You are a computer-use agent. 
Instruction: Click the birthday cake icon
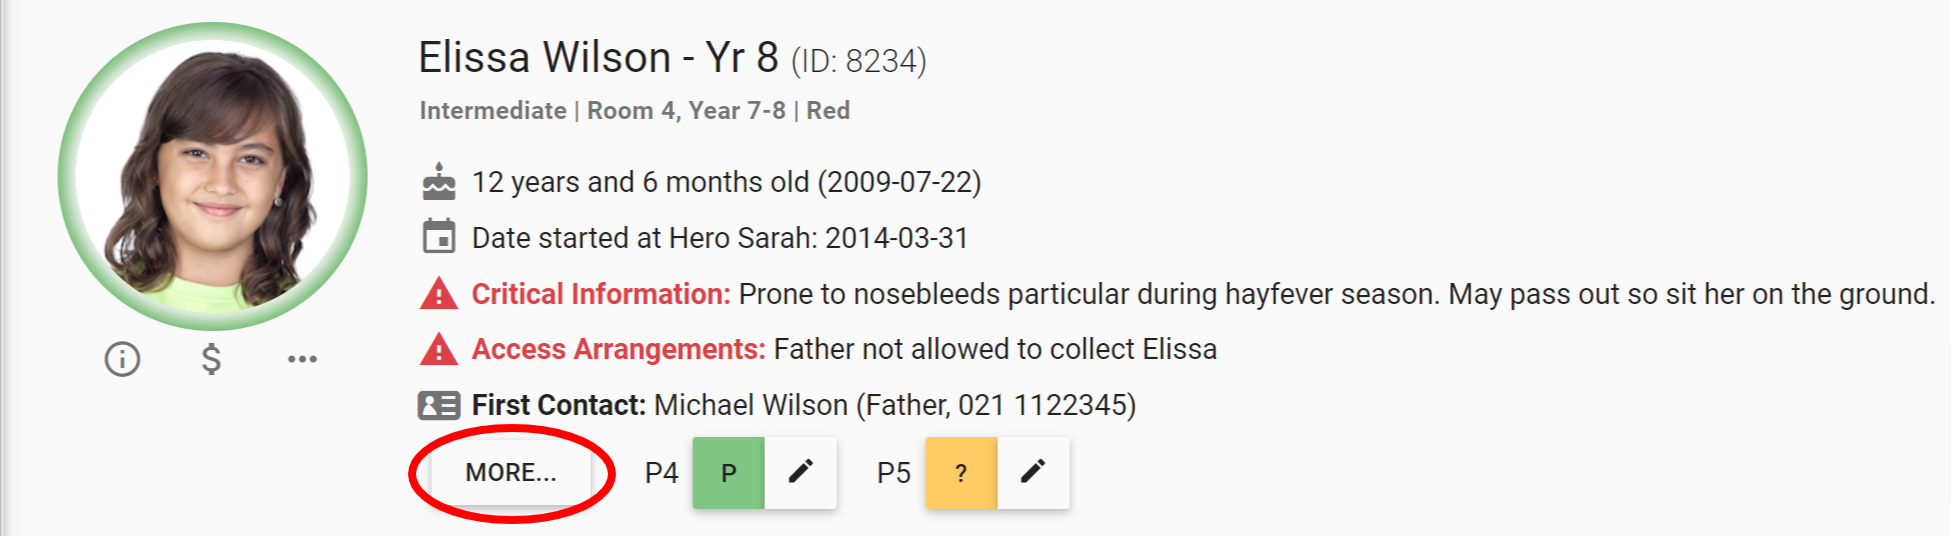pos(438,182)
